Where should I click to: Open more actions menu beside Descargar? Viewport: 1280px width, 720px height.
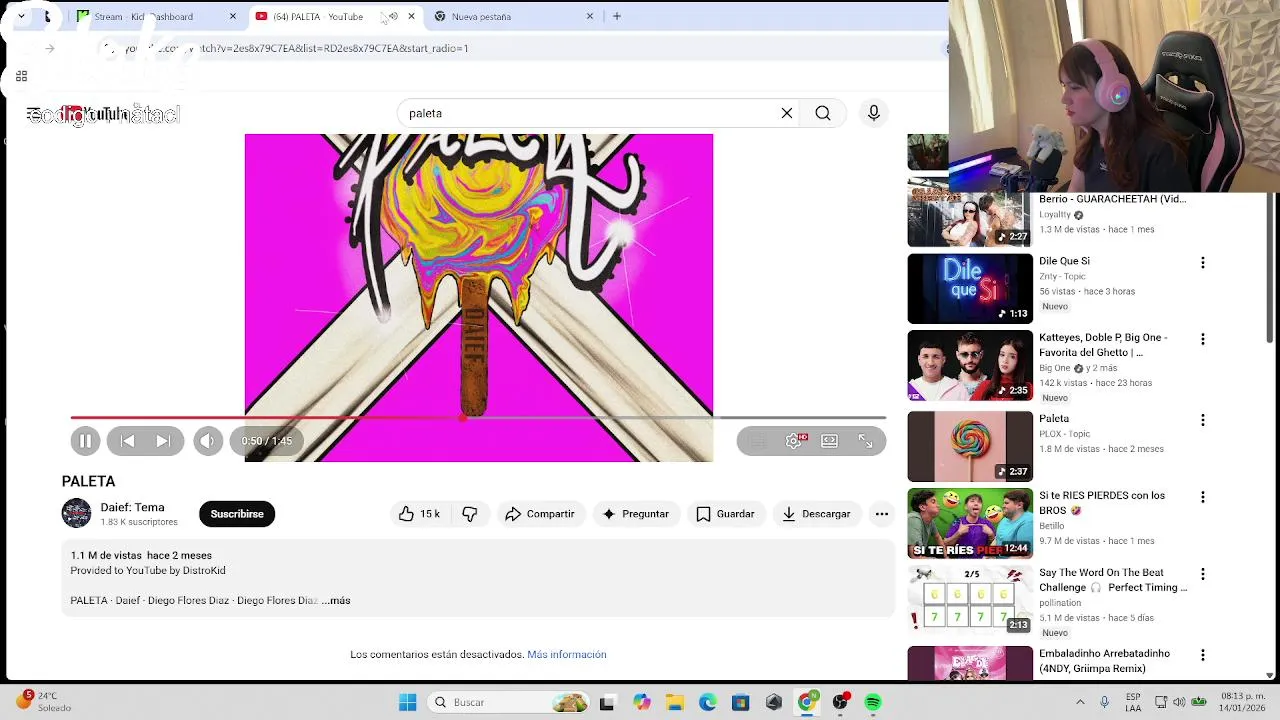tap(882, 514)
